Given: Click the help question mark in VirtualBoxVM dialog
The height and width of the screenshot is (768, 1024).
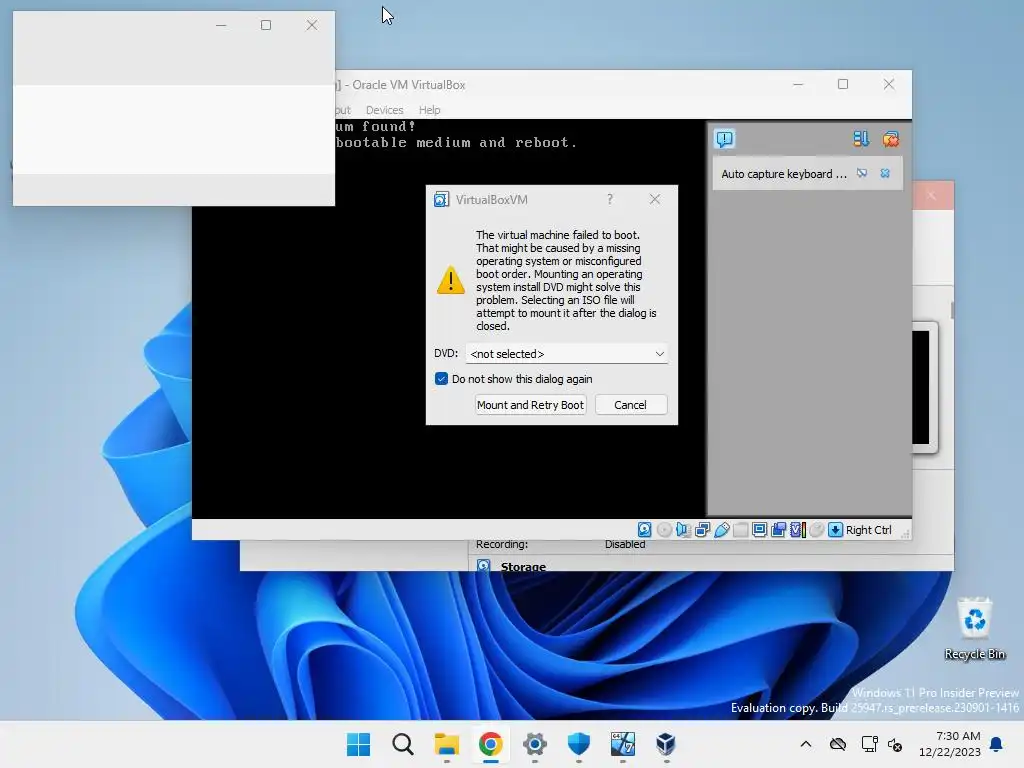Looking at the screenshot, I should pos(610,199).
